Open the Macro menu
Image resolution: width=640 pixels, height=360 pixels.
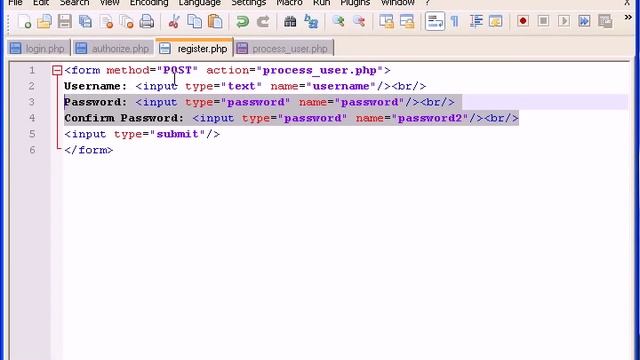point(289,3)
